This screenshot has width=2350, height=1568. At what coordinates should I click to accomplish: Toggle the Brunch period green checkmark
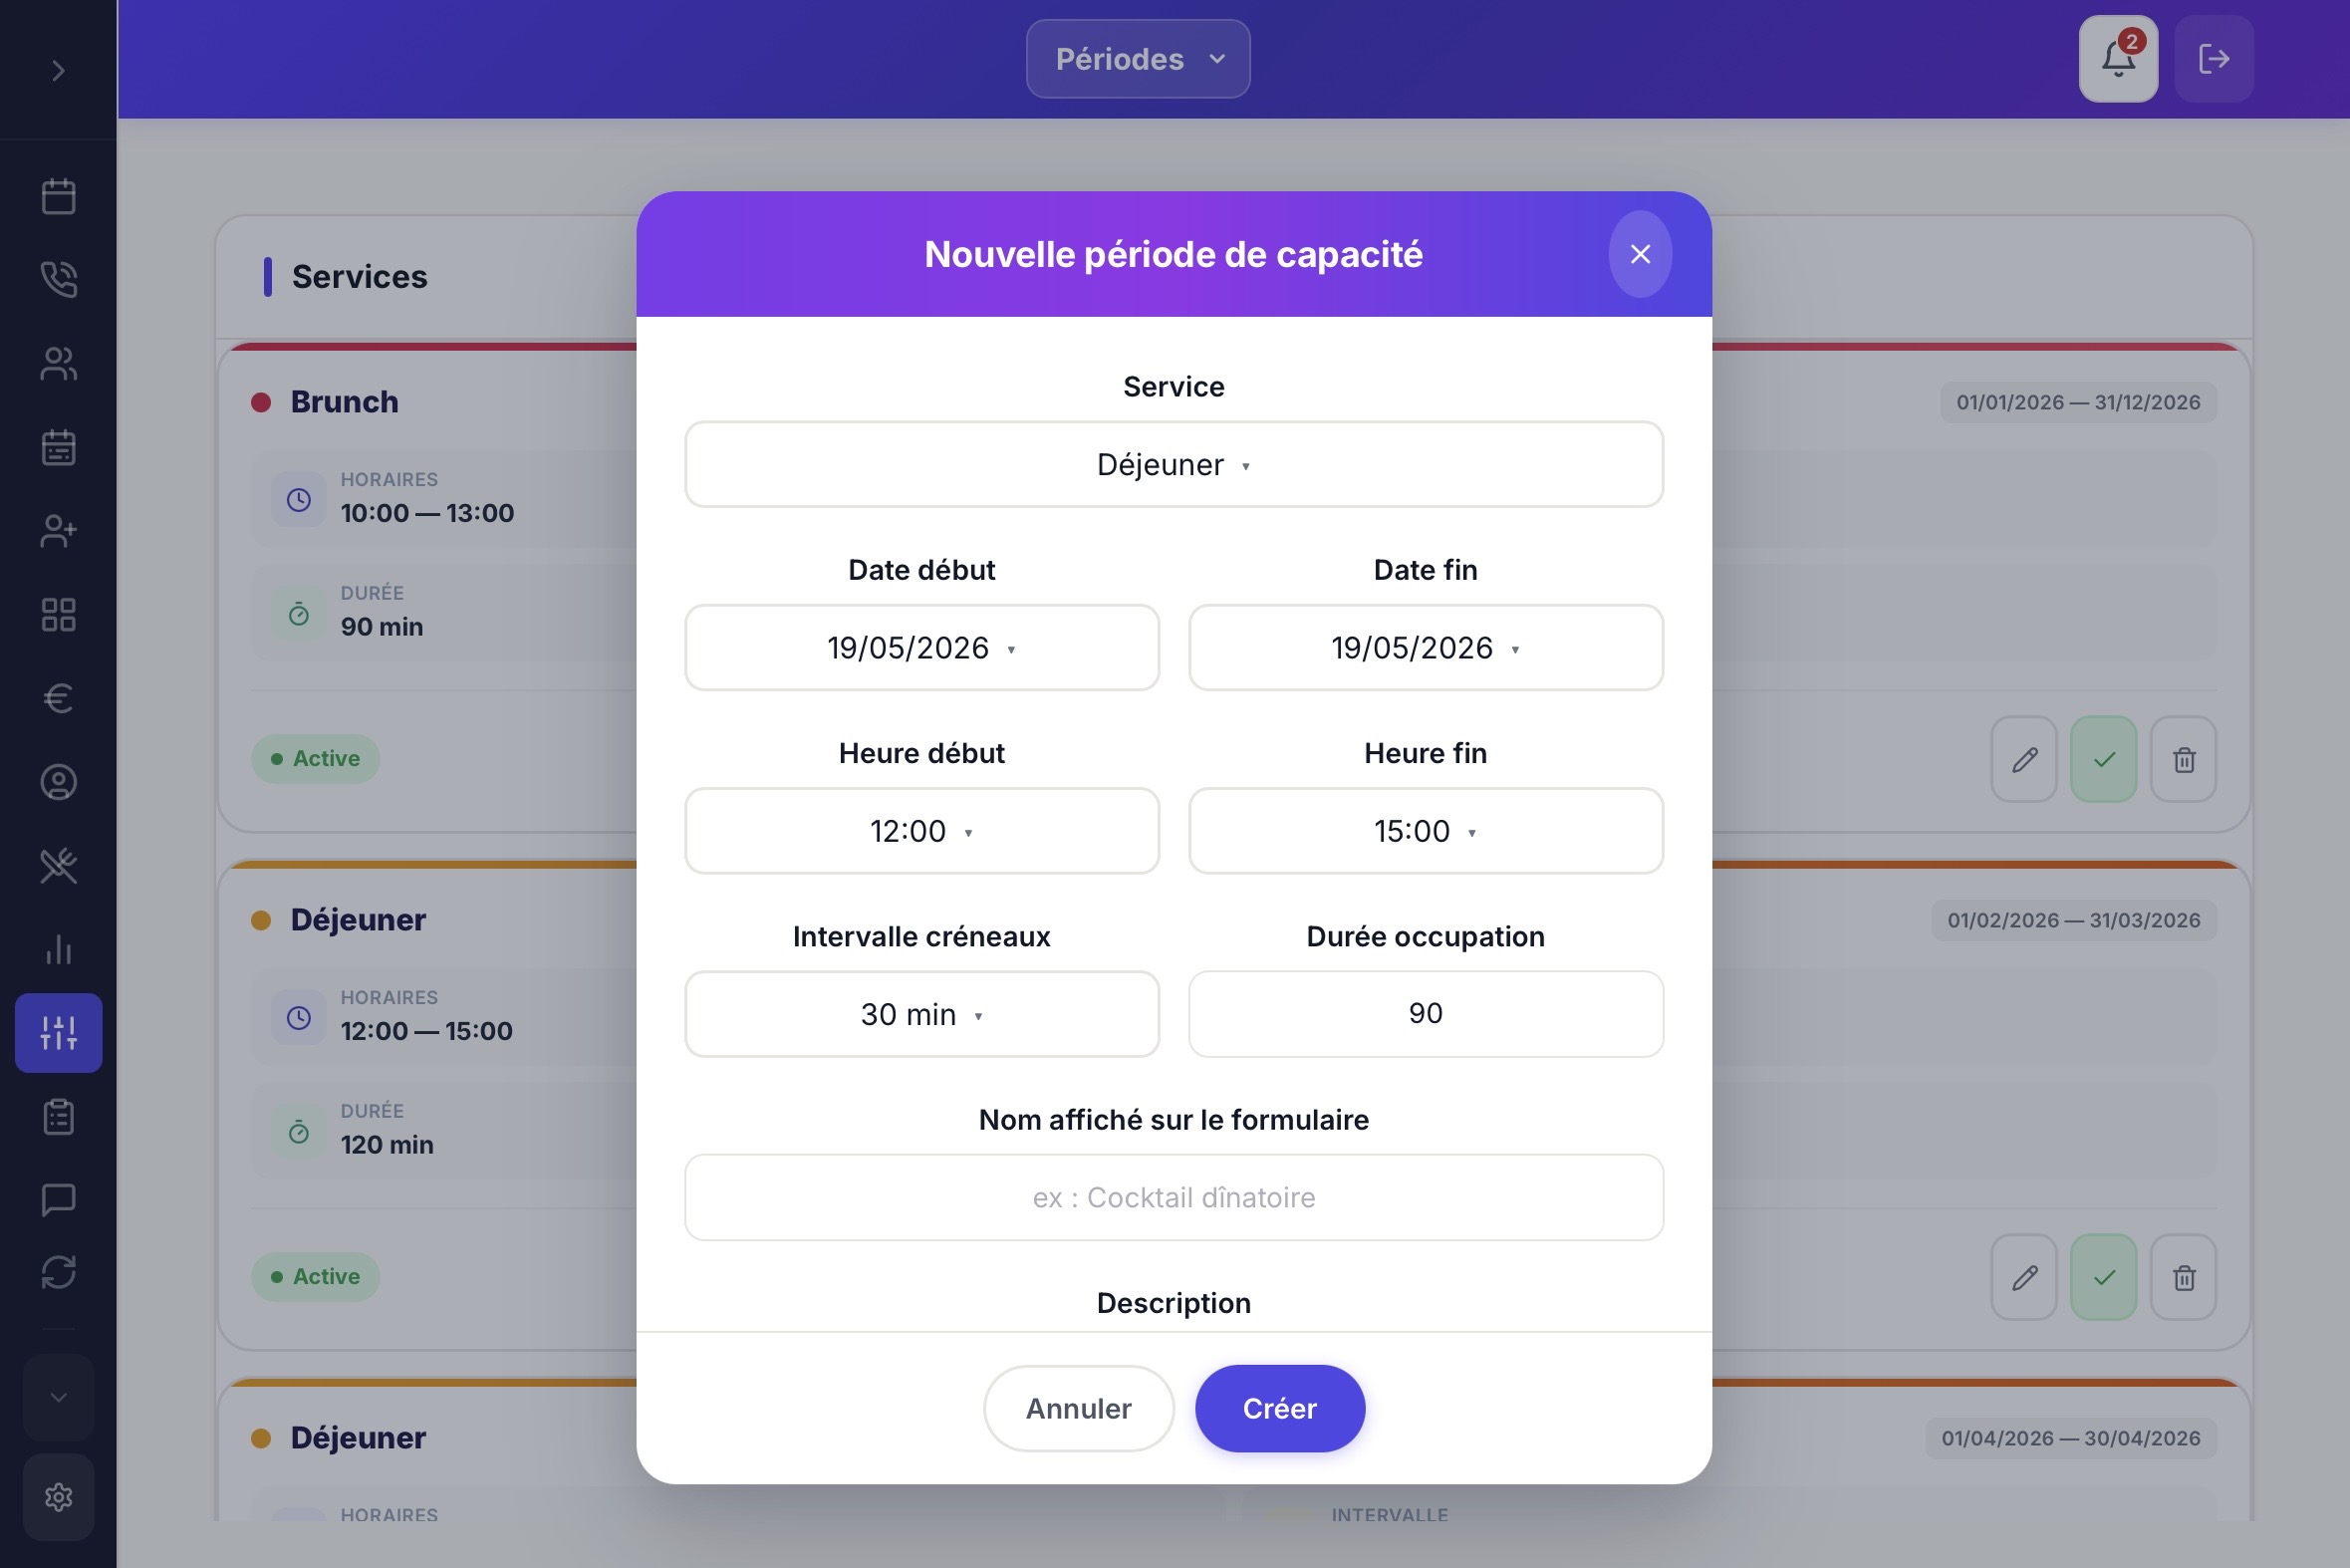(x=2103, y=759)
